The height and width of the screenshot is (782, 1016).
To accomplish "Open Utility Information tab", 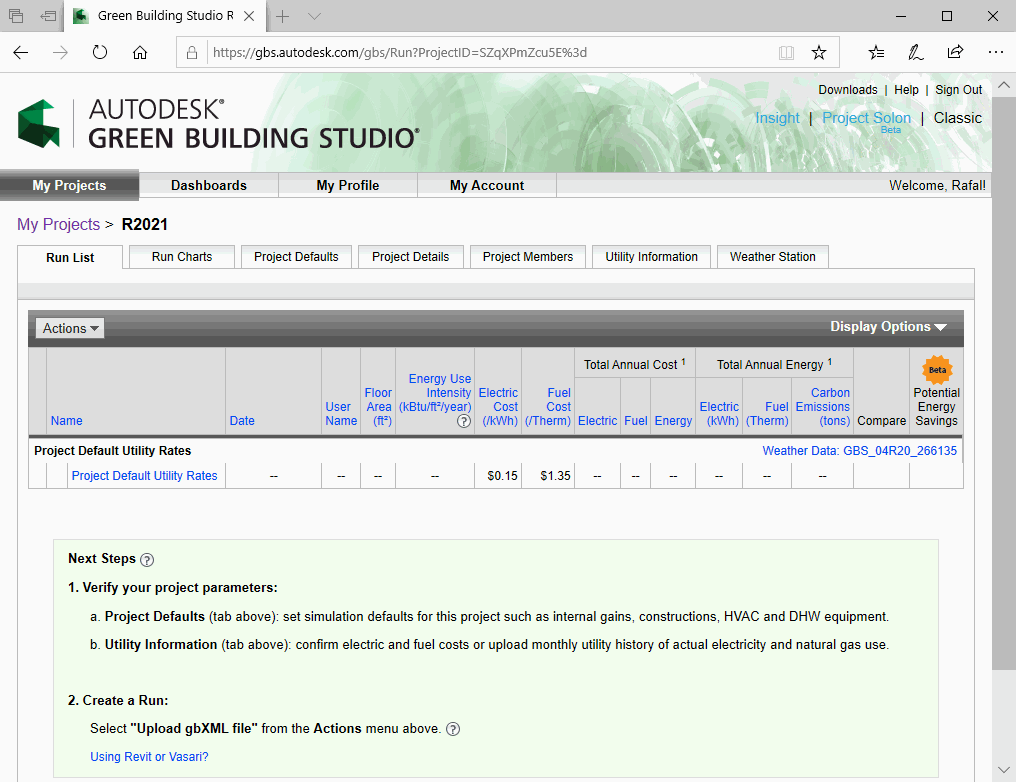I will [x=651, y=257].
